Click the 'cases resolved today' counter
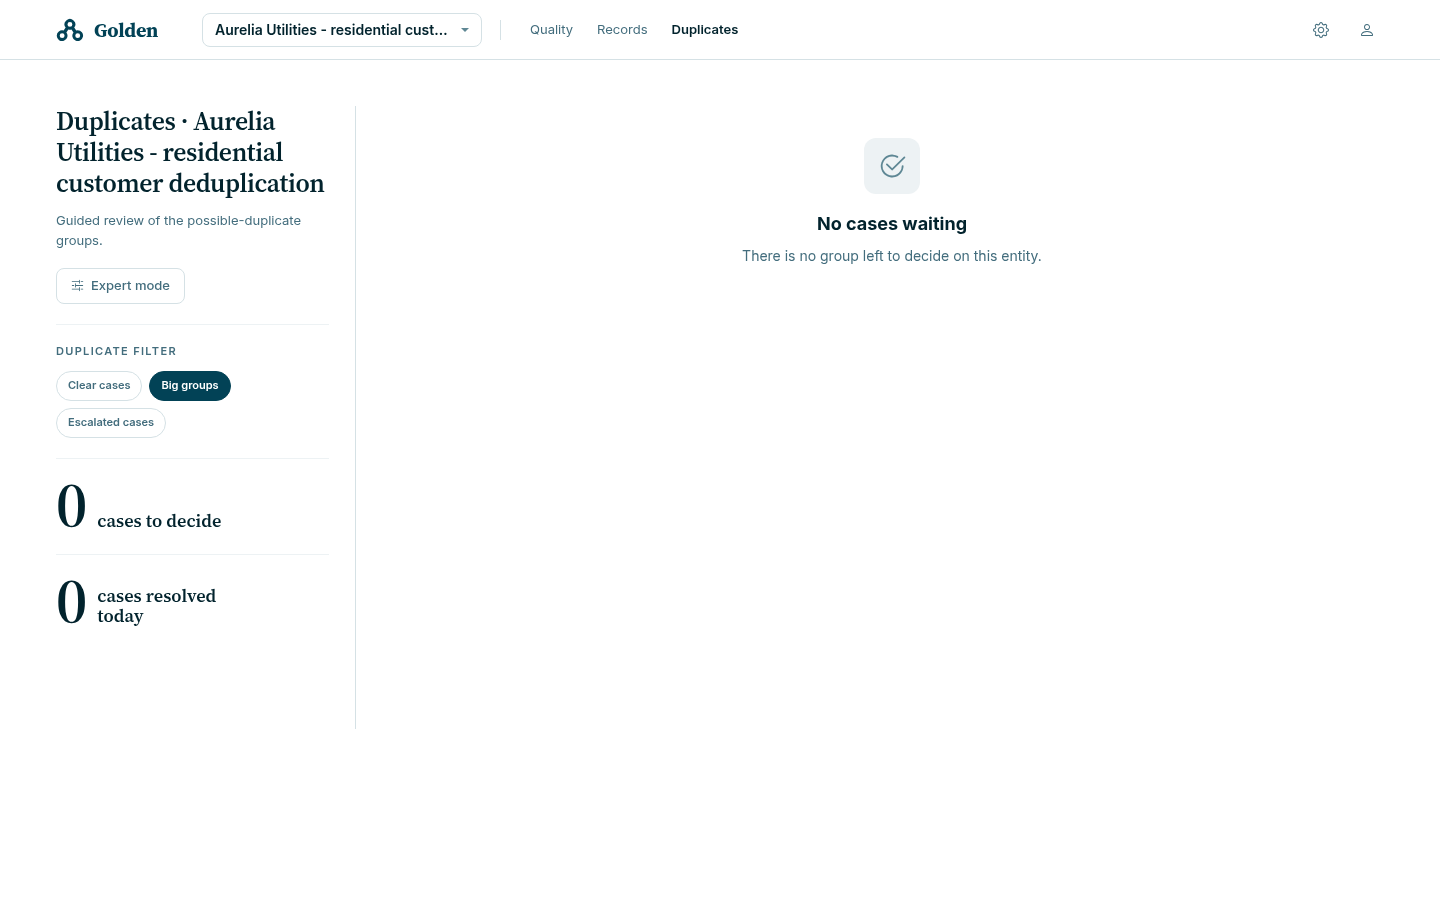The height and width of the screenshot is (900, 1440). [136, 603]
